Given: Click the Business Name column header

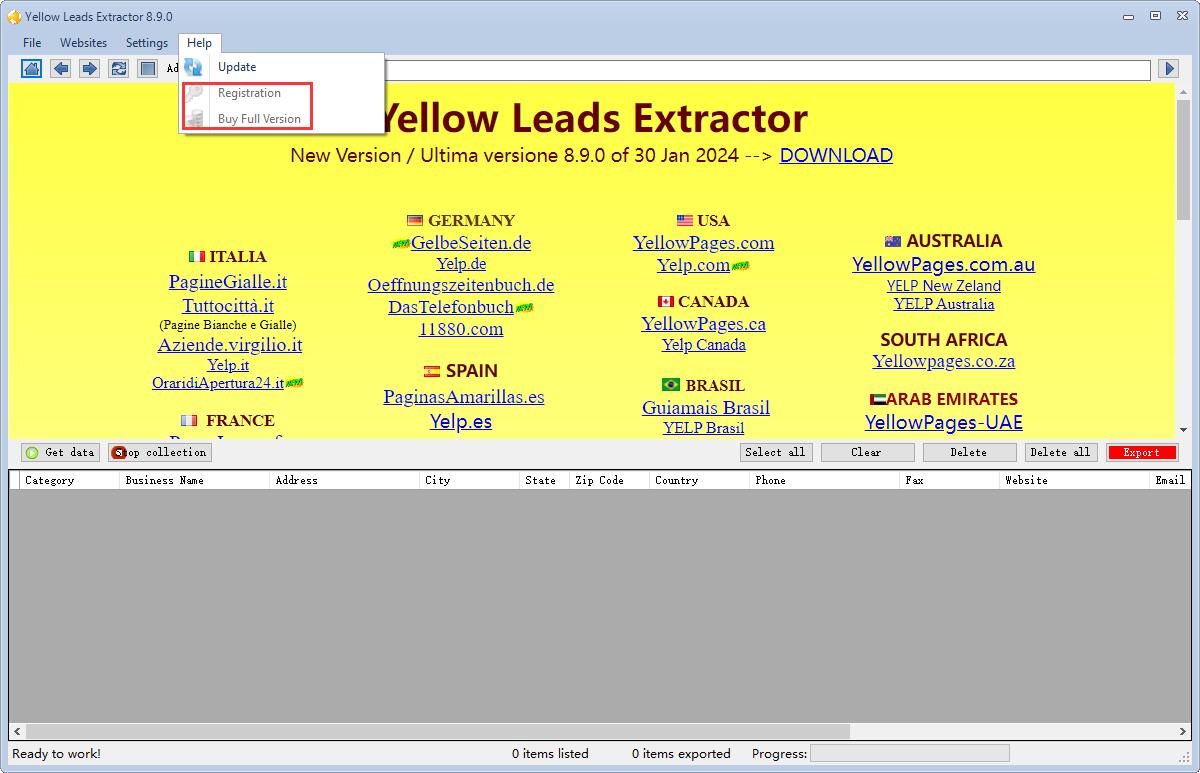Looking at the screenshot, I should coord(195,481).
